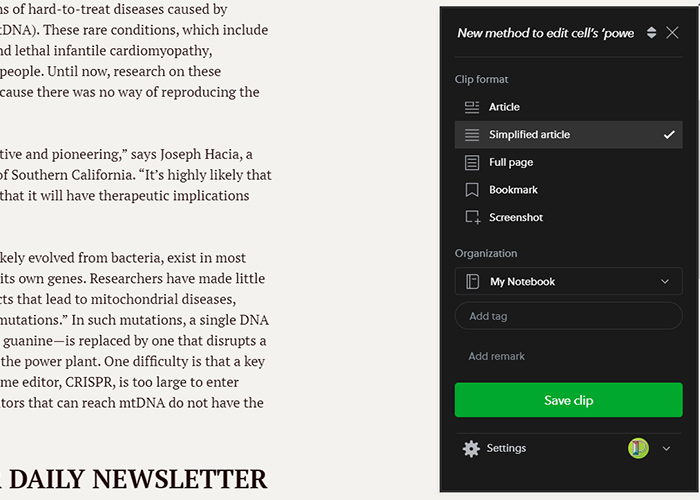Select Article clip format
Screen dimensions: 700x500
(568, 107)
